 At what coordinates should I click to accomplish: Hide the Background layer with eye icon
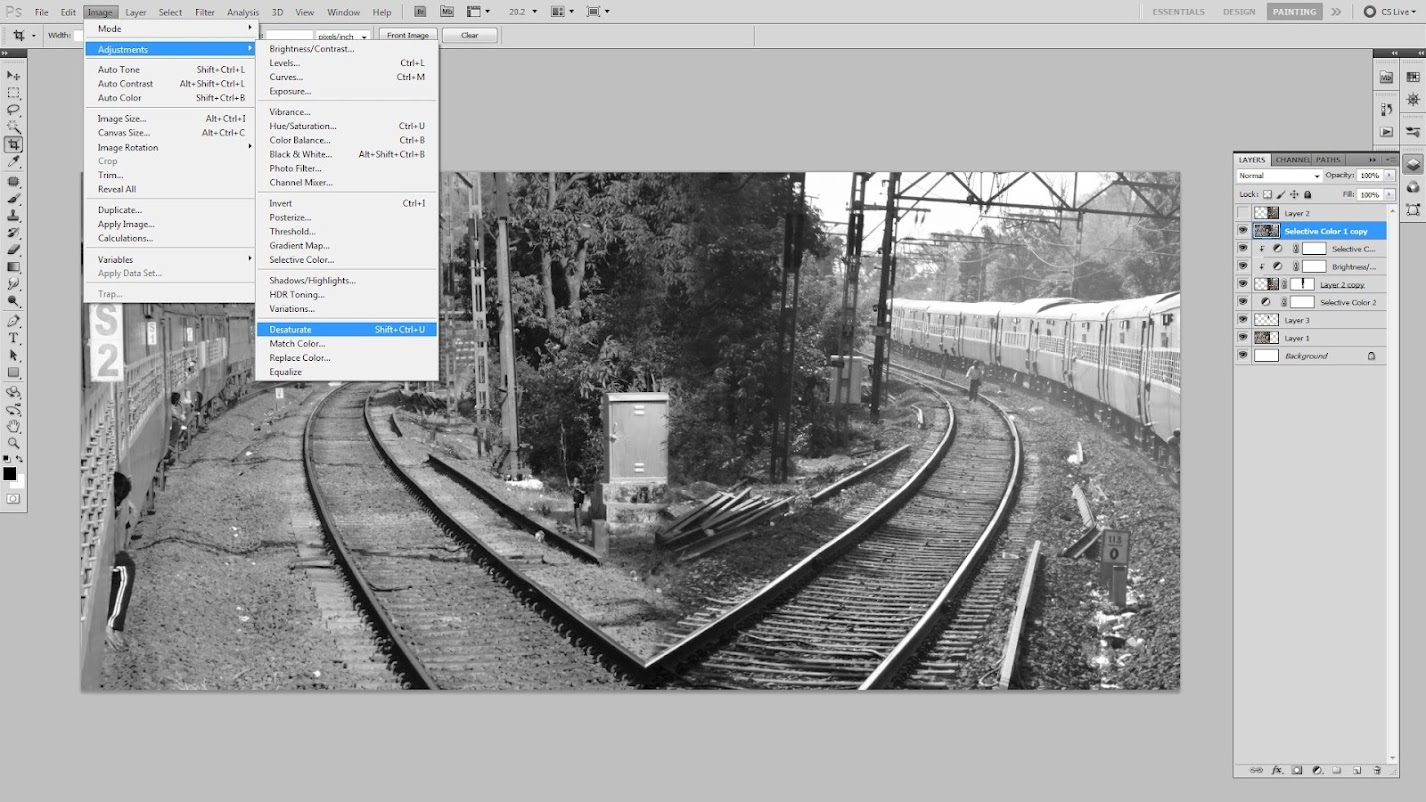(1243, 356)
